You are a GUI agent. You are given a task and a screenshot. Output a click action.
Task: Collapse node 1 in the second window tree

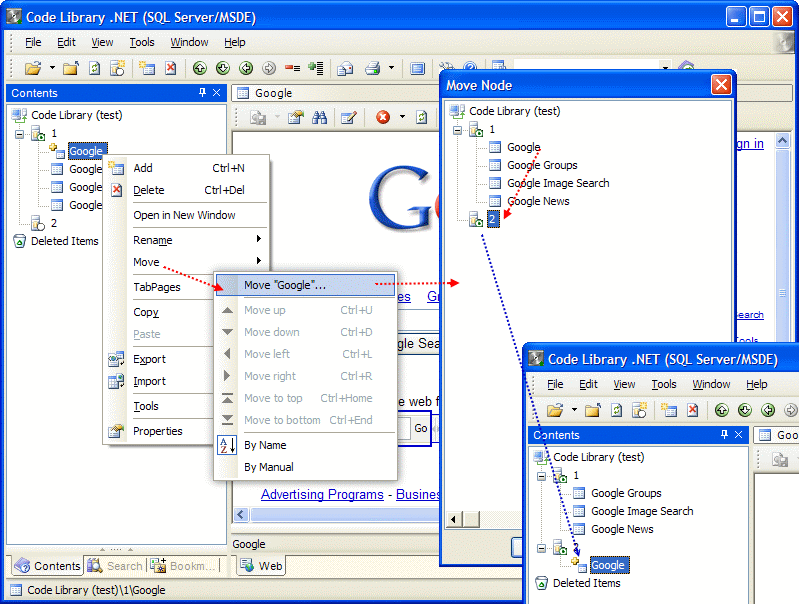(541, 476)
